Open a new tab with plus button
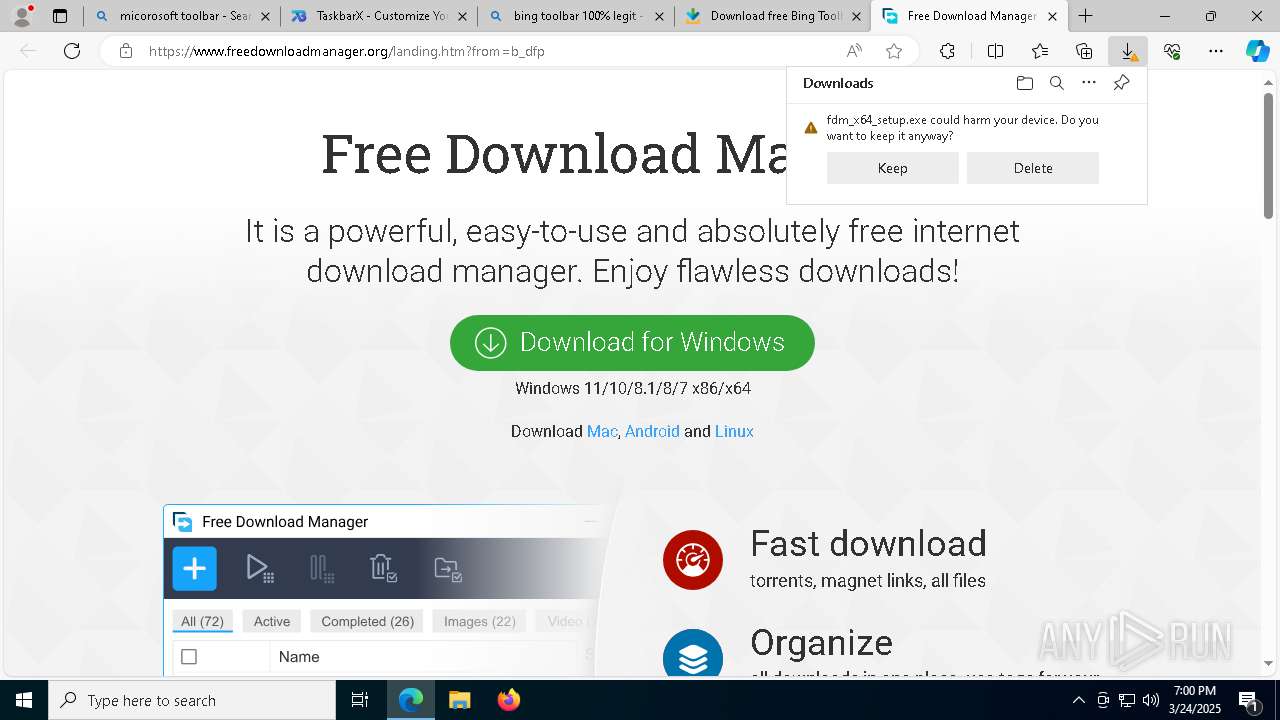Screen dimensions: 1280x720 (x=1085, y=16)
